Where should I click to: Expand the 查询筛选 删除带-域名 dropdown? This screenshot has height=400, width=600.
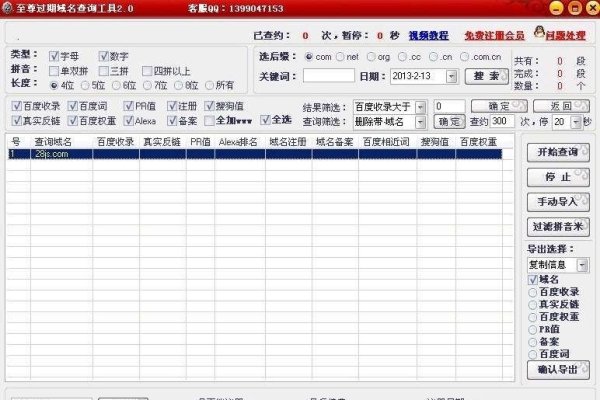tap(421, 122)
